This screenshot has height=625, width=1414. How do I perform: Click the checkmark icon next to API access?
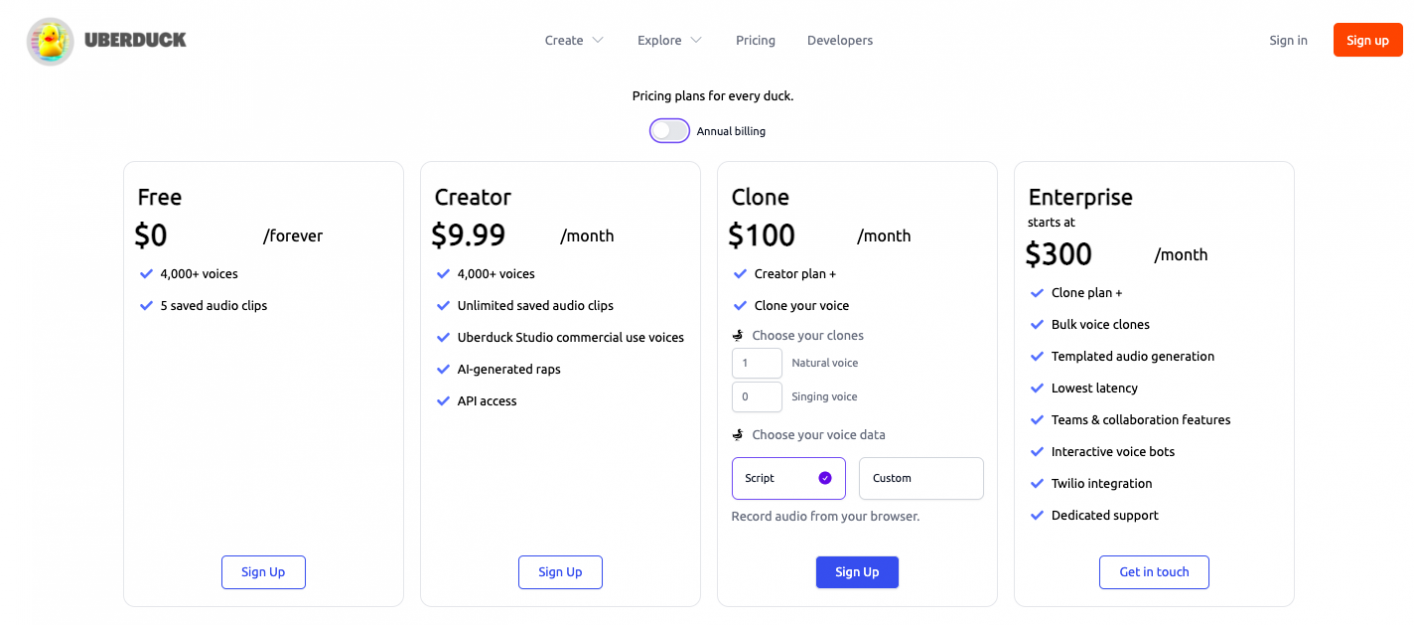click(443, 401)
